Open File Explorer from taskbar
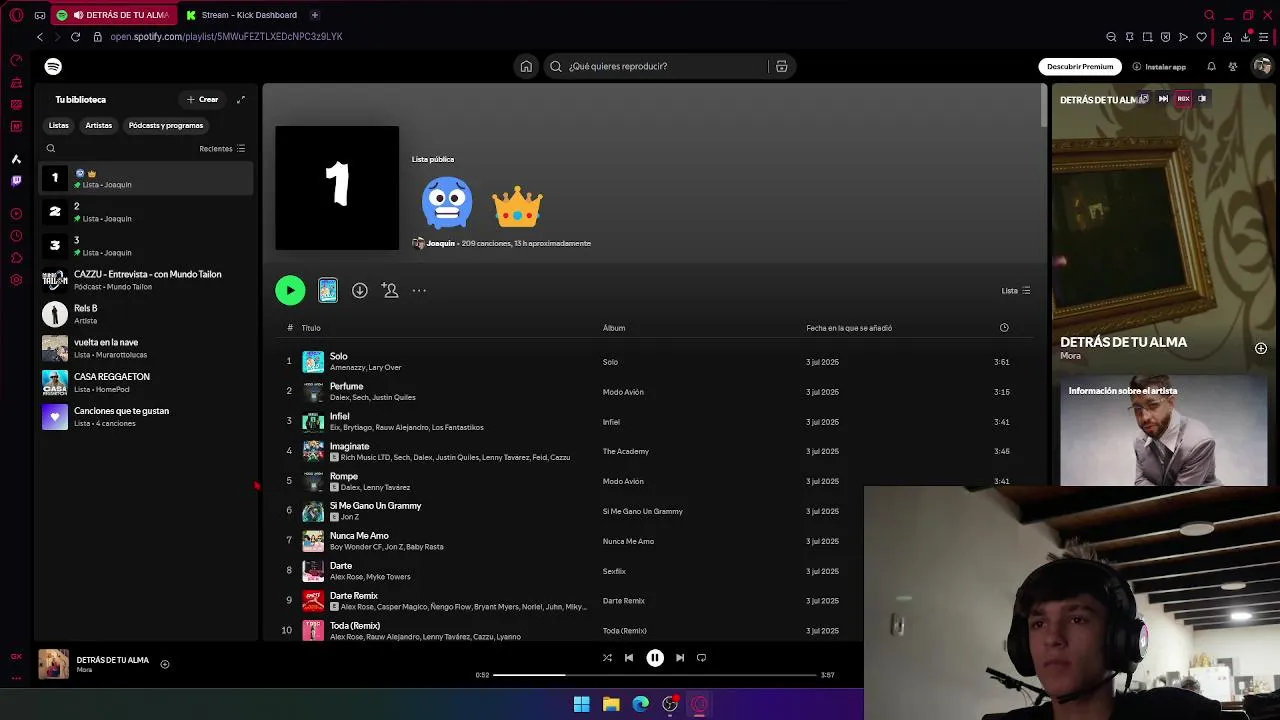1280x720 pixels. pos(611,704)
